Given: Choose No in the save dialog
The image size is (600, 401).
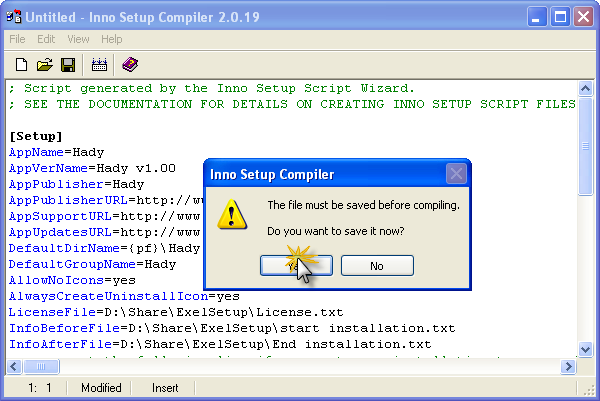Looking at the screenshot, I should (x=377, y=266).
